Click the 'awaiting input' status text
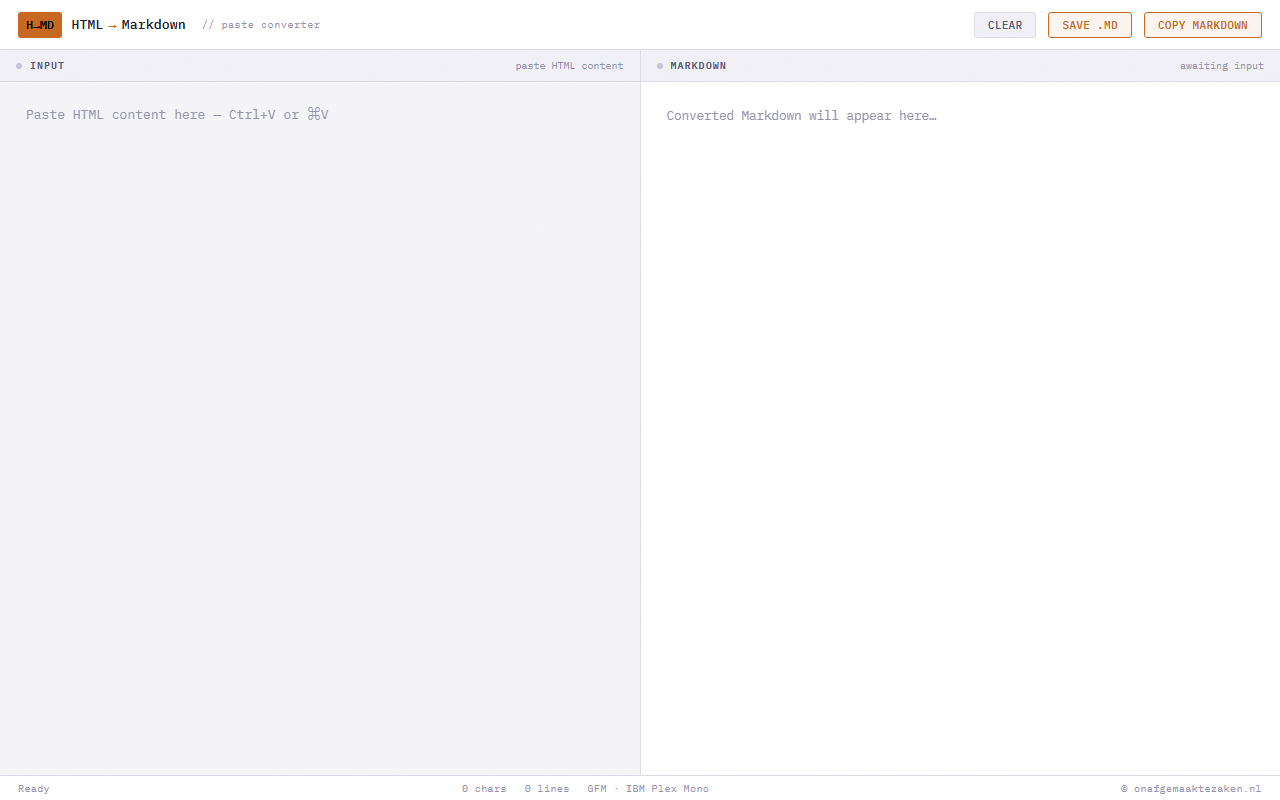 click(1222, 66)
